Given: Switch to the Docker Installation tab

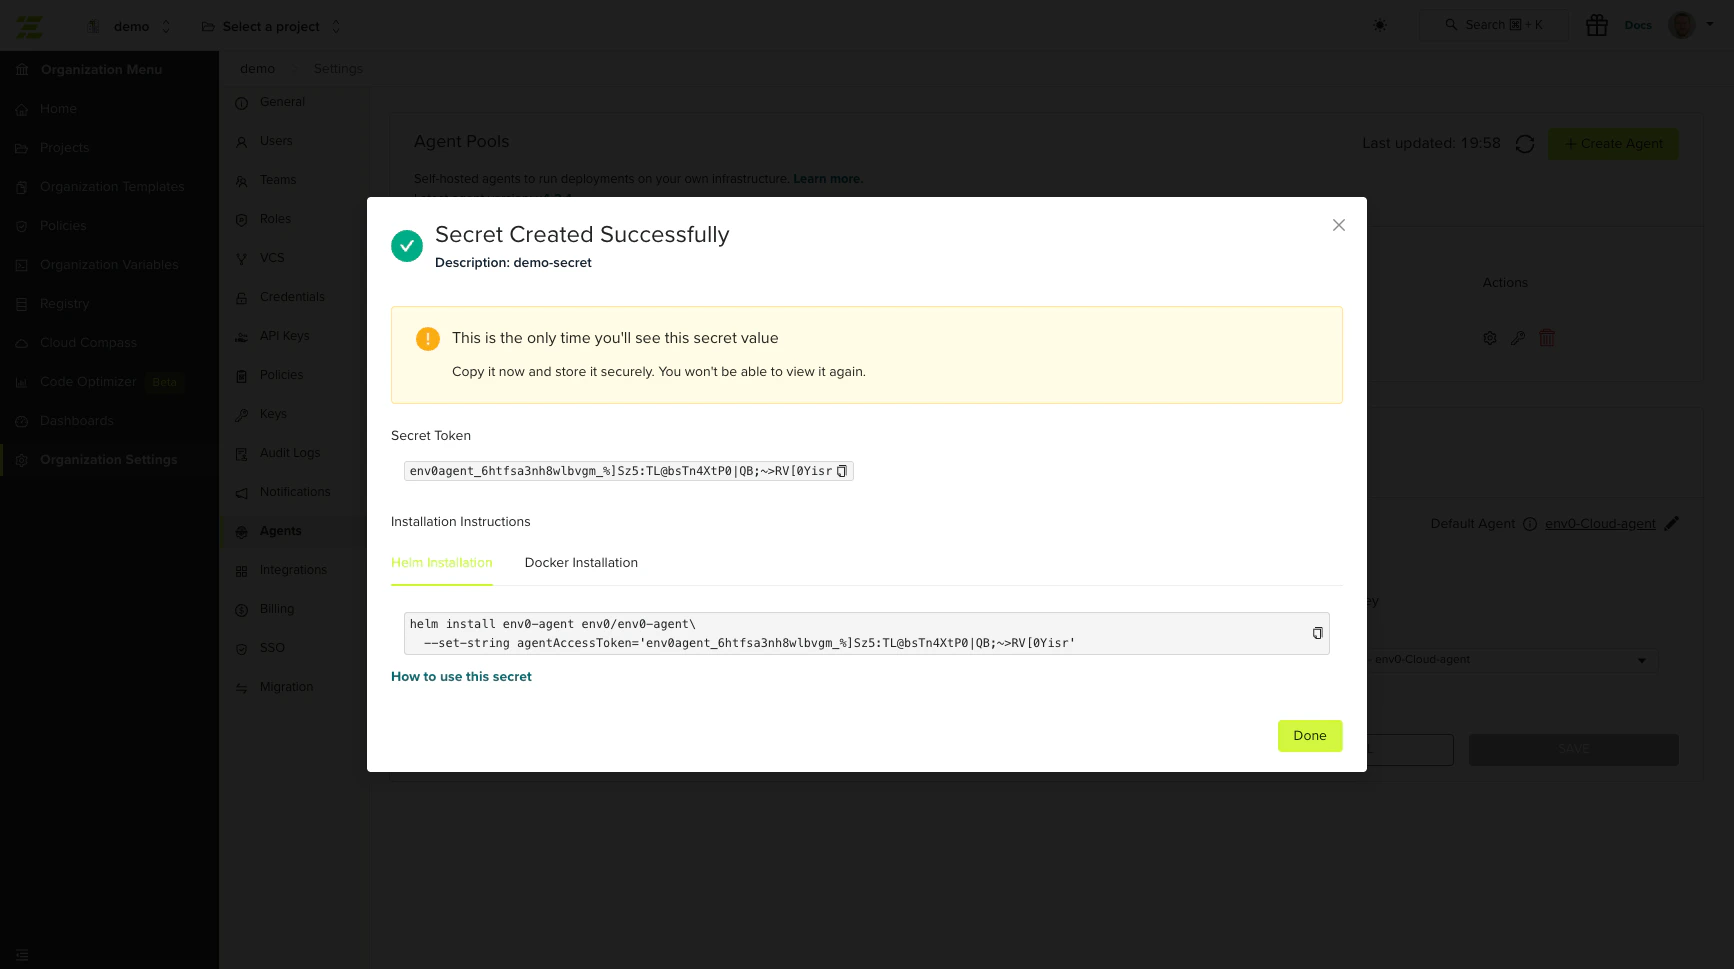Looking at the screenshot, I should click(581, 562).
